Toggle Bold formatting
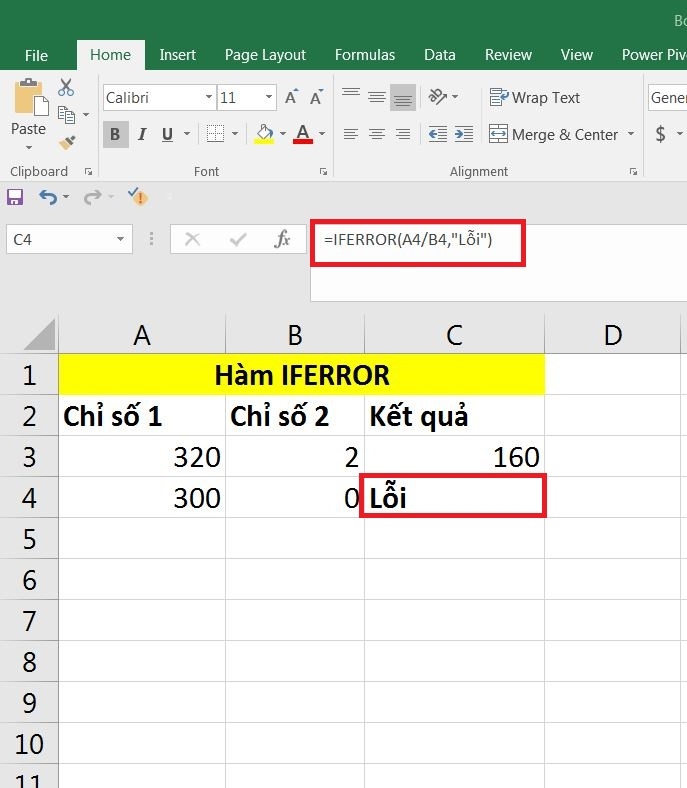 115,134
